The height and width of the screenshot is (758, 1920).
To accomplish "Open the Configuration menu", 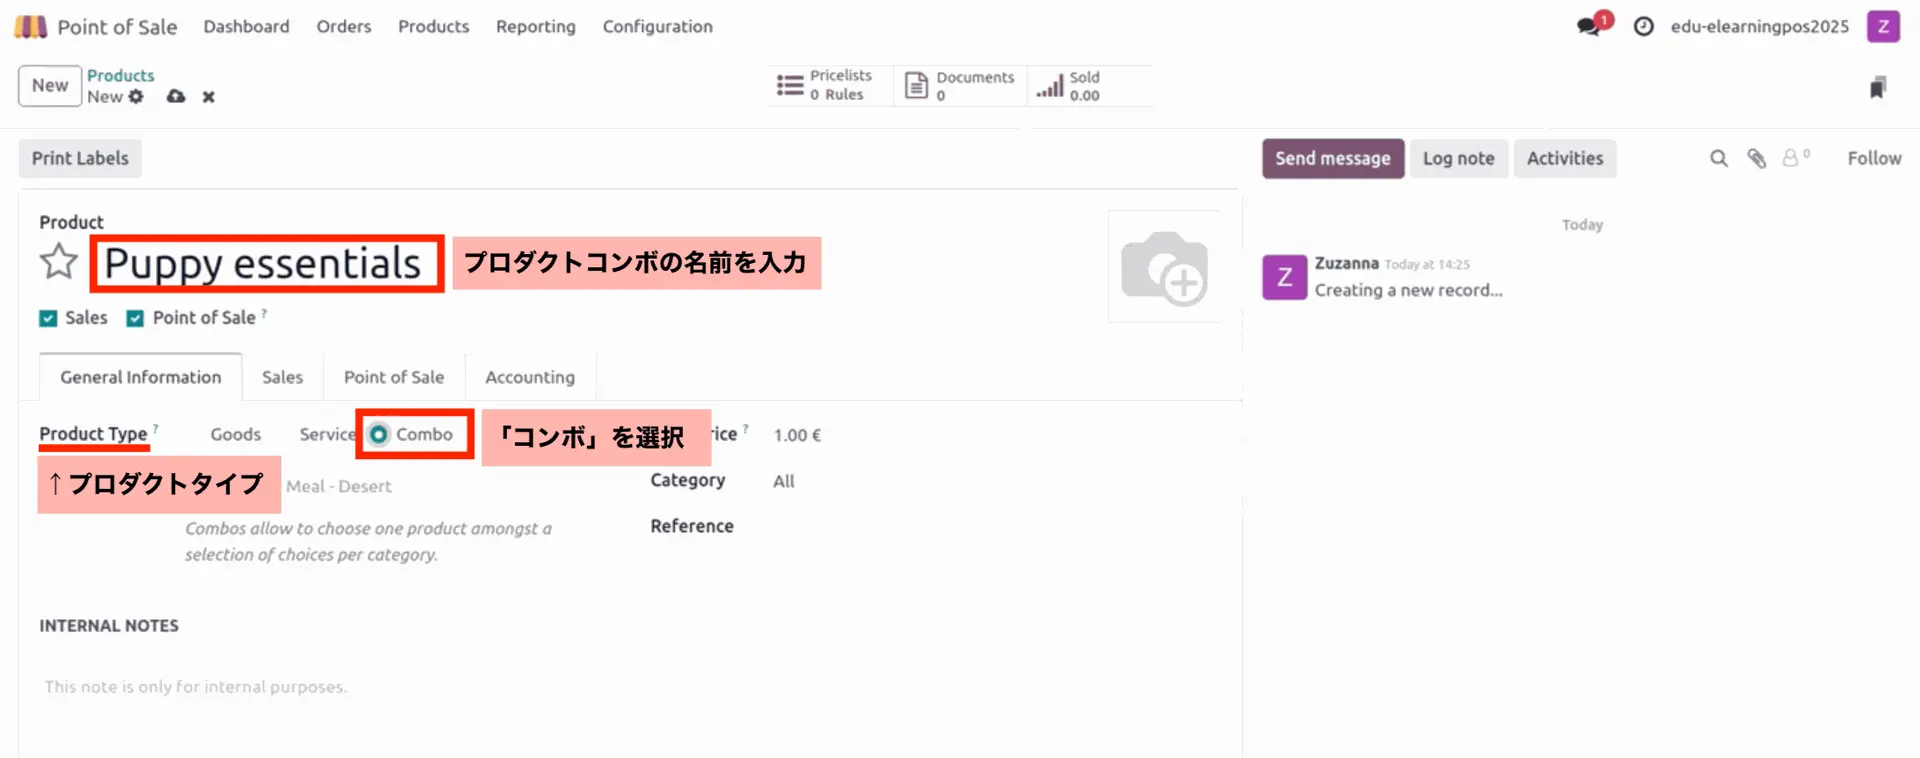I will point(657,27).
